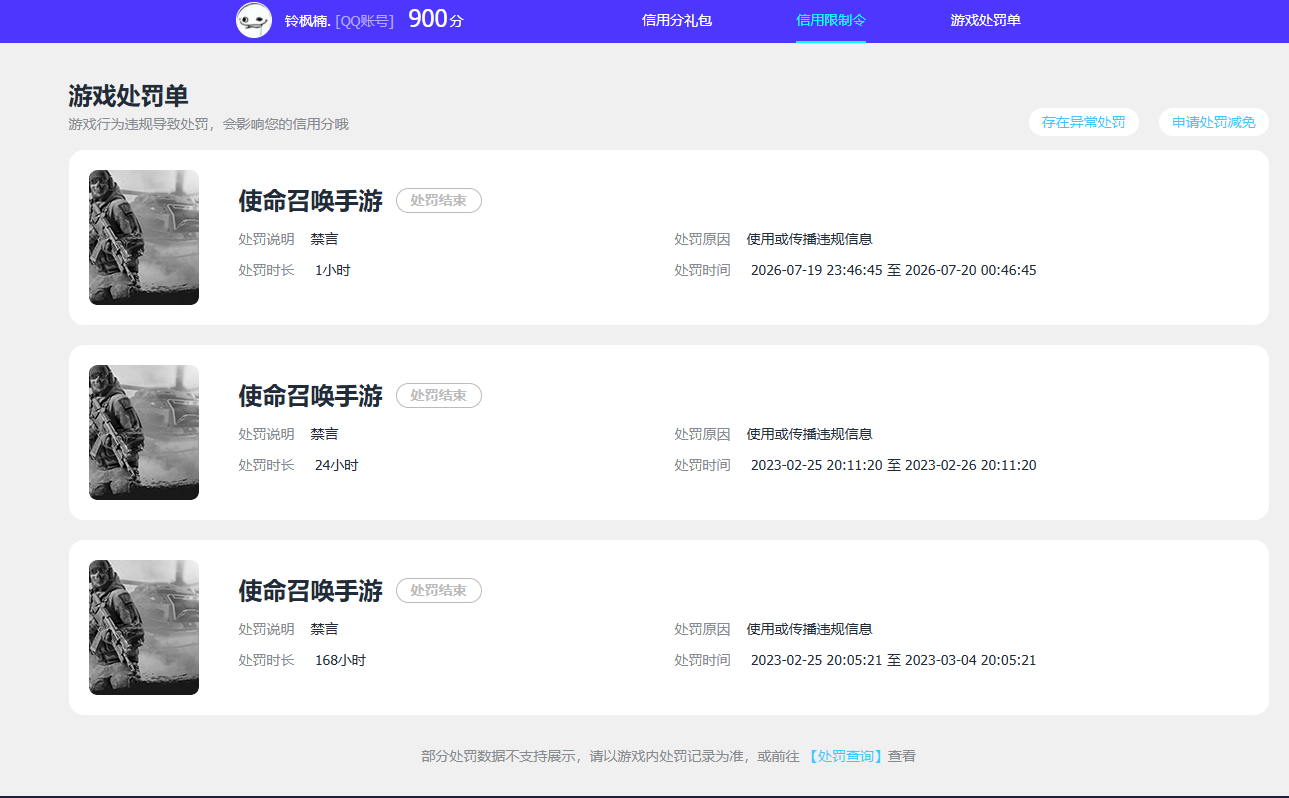Click the username 铃枫楠. in header
1289x798 pixels.
pyautogui.click(x=307, y=20)
